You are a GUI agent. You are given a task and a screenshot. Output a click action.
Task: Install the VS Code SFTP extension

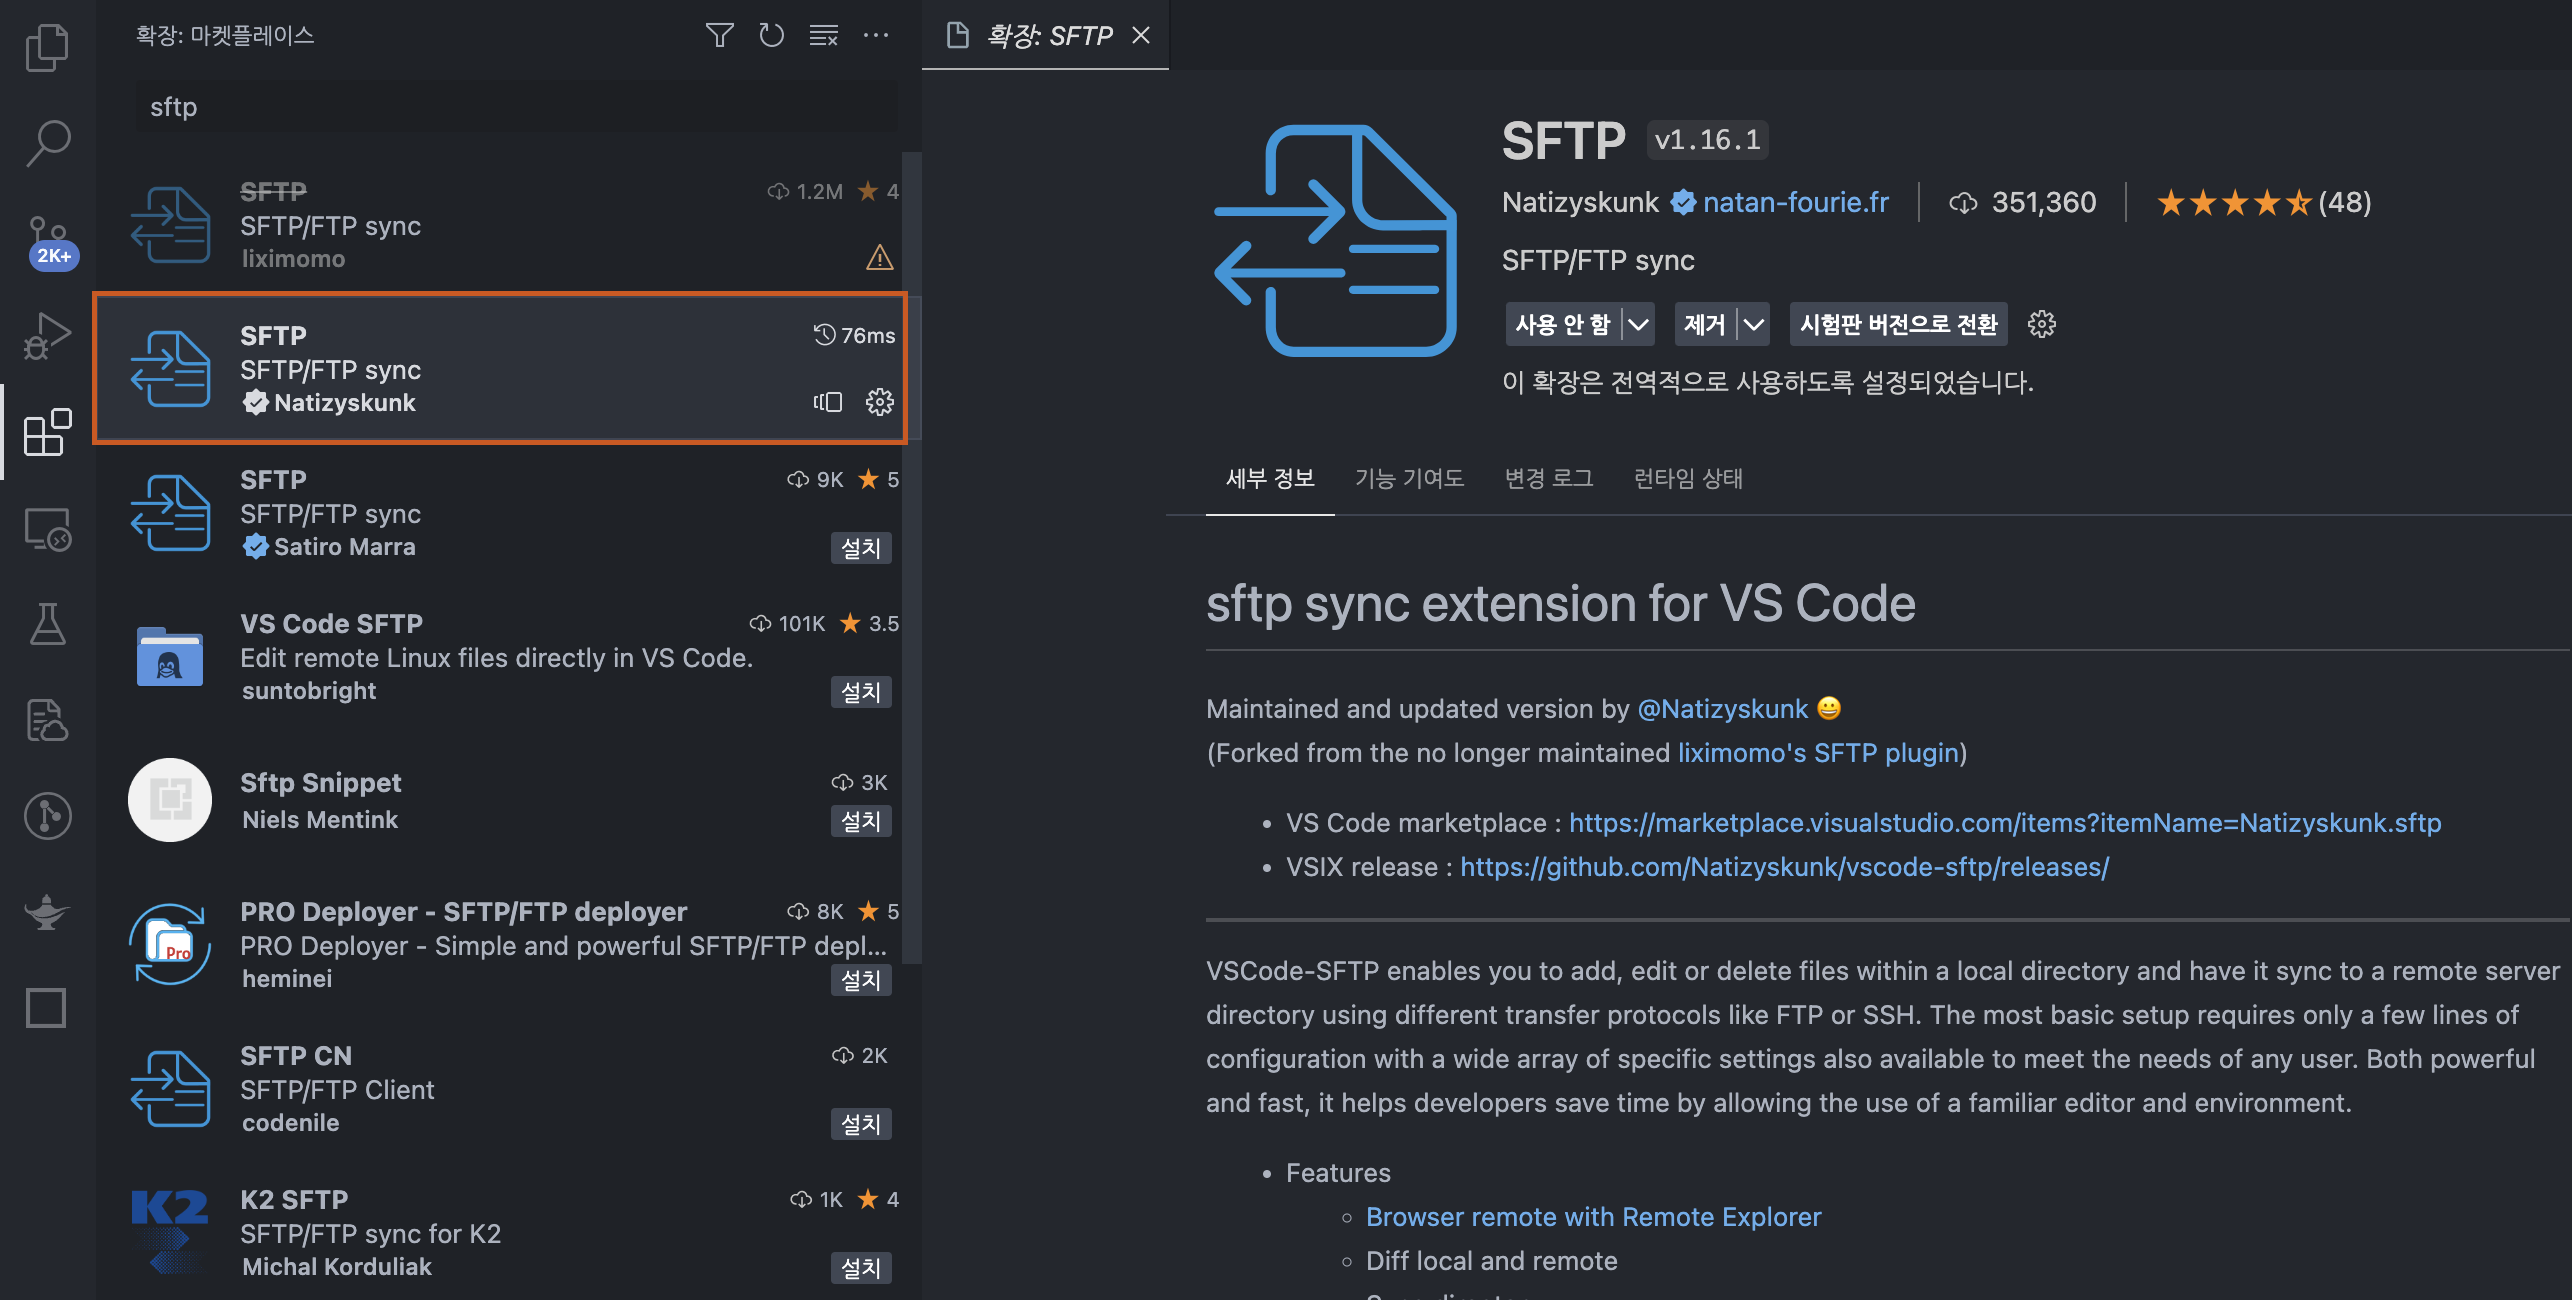(860, 692)
